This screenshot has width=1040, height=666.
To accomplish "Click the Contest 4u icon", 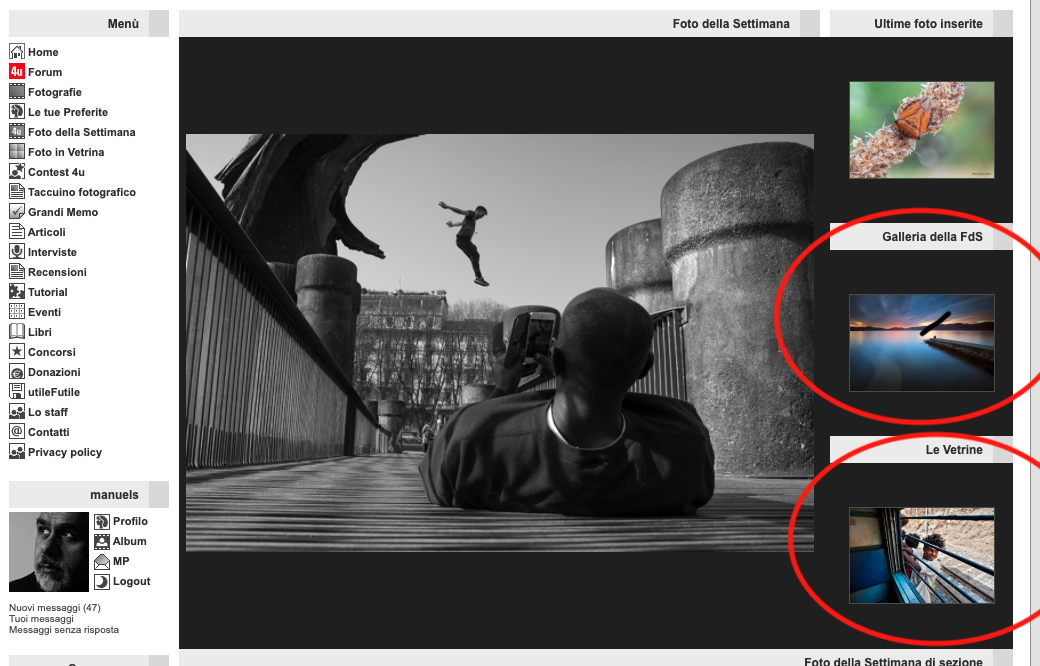I will click(x=17, y=172).
